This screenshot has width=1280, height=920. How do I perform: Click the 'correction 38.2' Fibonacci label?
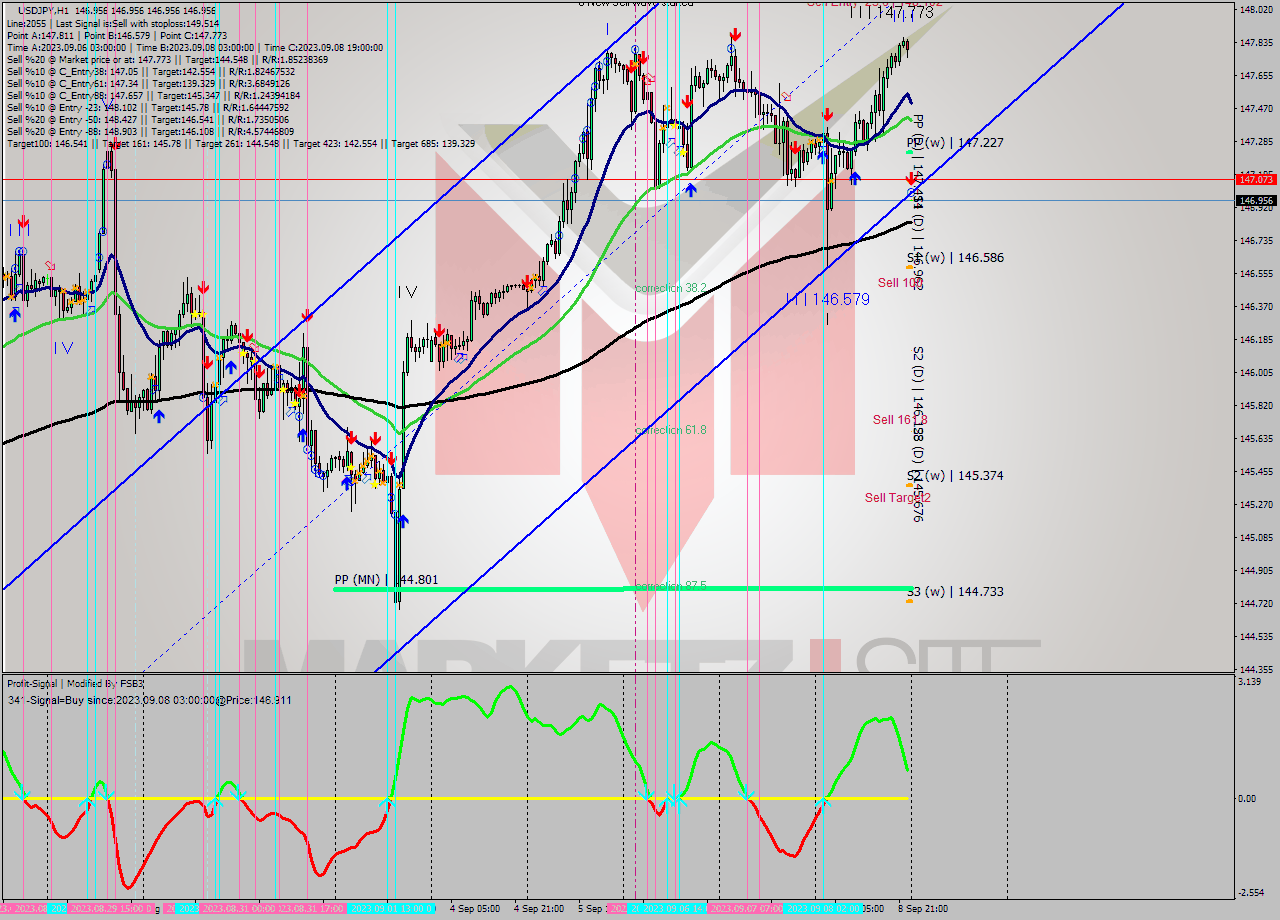(671, 288)
